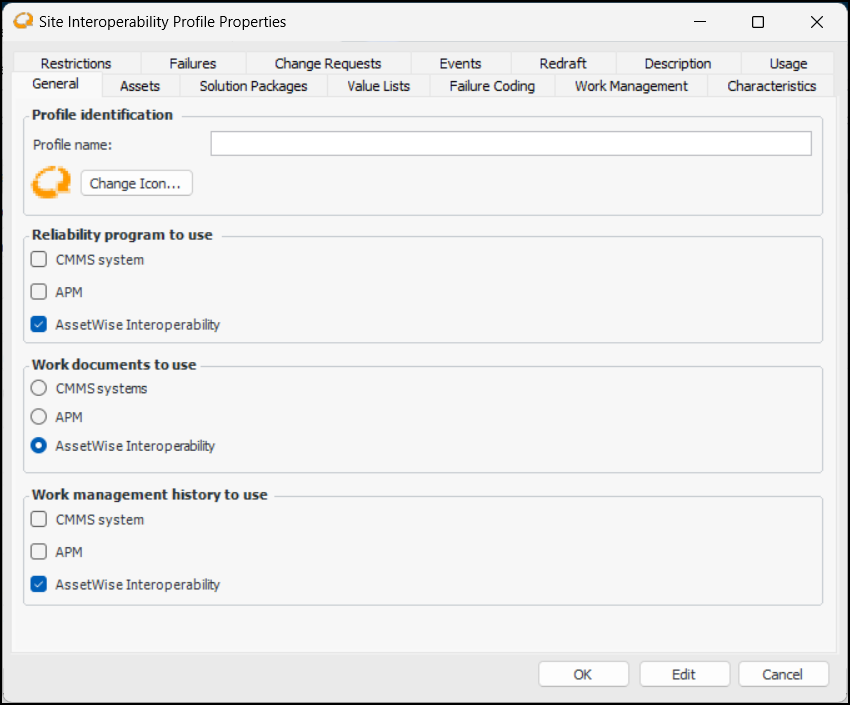This screenshot has width=850, height=705.
Task: Uncheck AssetWise Interoperability in Reliability program
Action: 38,324
